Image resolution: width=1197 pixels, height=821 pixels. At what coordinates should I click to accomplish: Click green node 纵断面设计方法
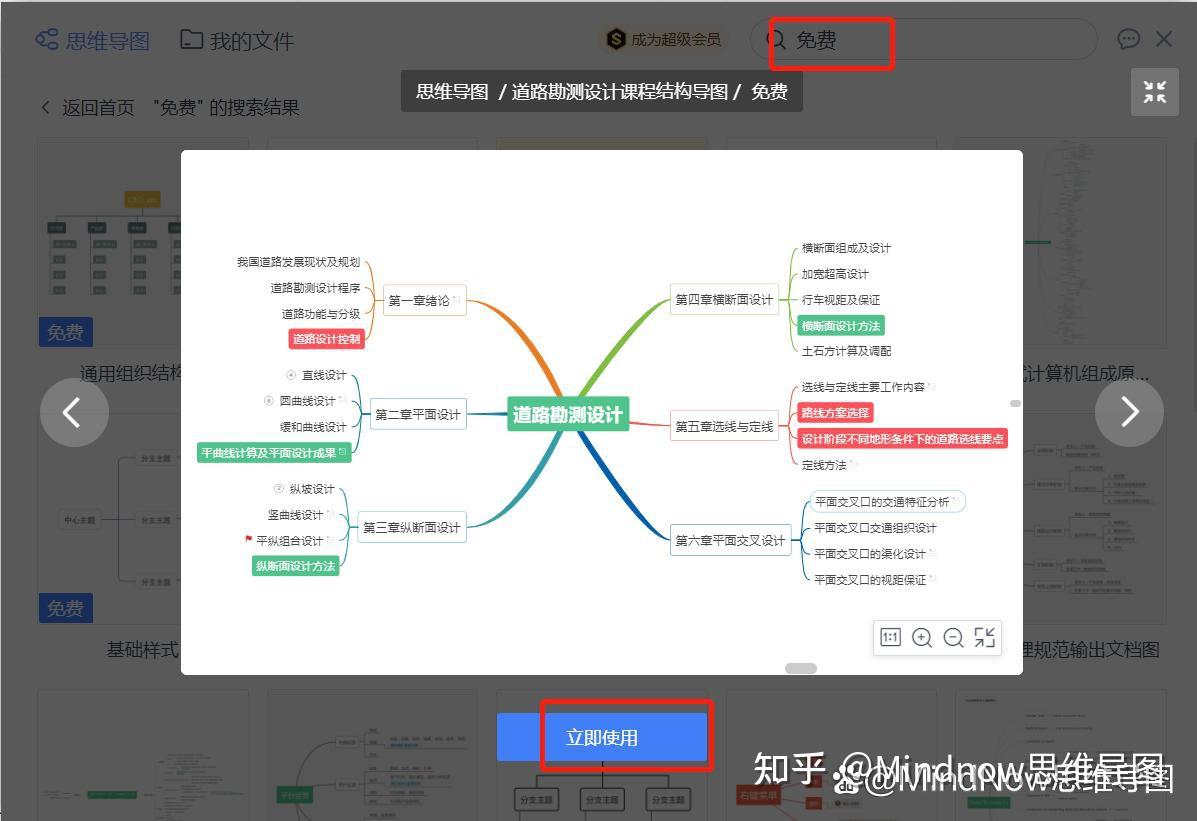(x=295, y=565)
